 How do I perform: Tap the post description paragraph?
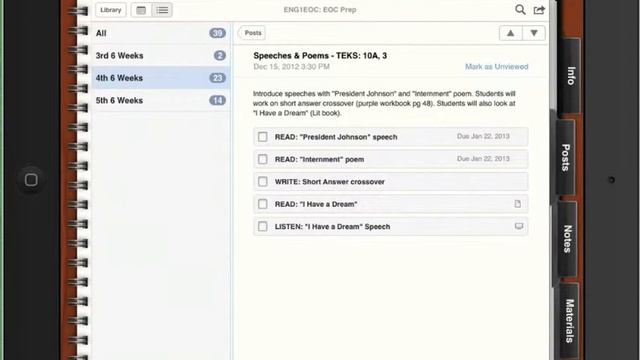coord(384,103)
